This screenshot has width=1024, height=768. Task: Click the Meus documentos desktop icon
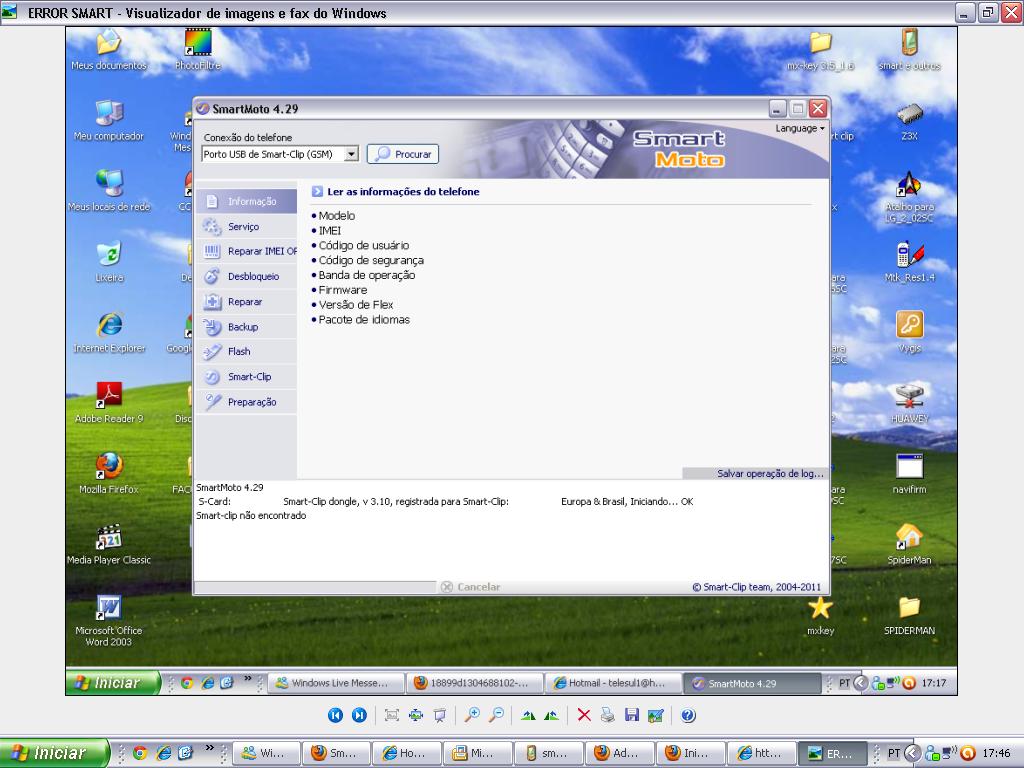pyautogui.click(x=108, y=50)
